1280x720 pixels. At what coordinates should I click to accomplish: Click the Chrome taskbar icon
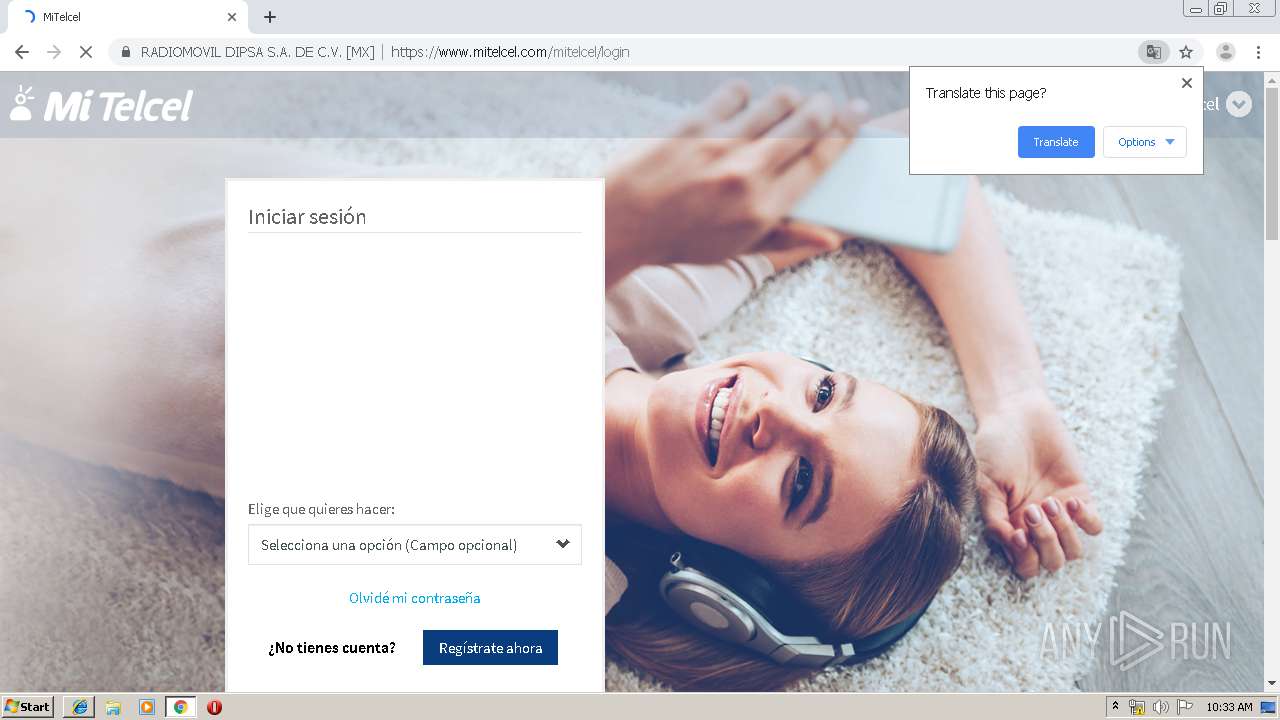(x=181, y=707)
